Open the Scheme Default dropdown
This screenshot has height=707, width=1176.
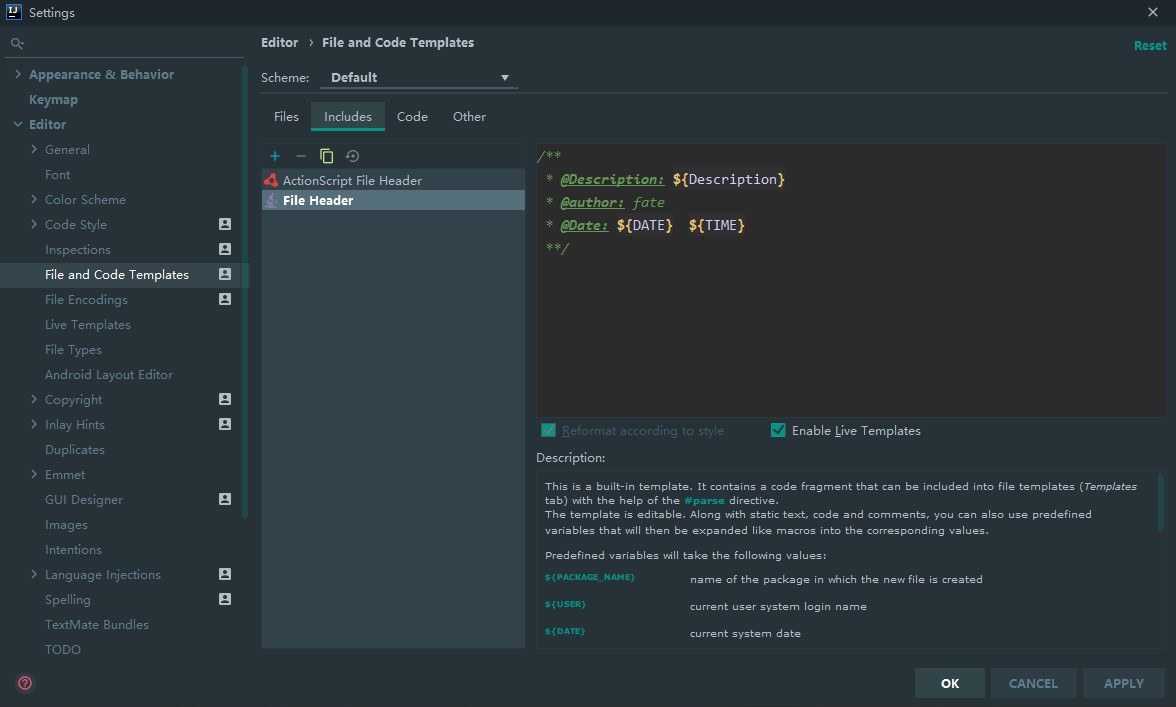pyautogui.click(x=418, y=77)
